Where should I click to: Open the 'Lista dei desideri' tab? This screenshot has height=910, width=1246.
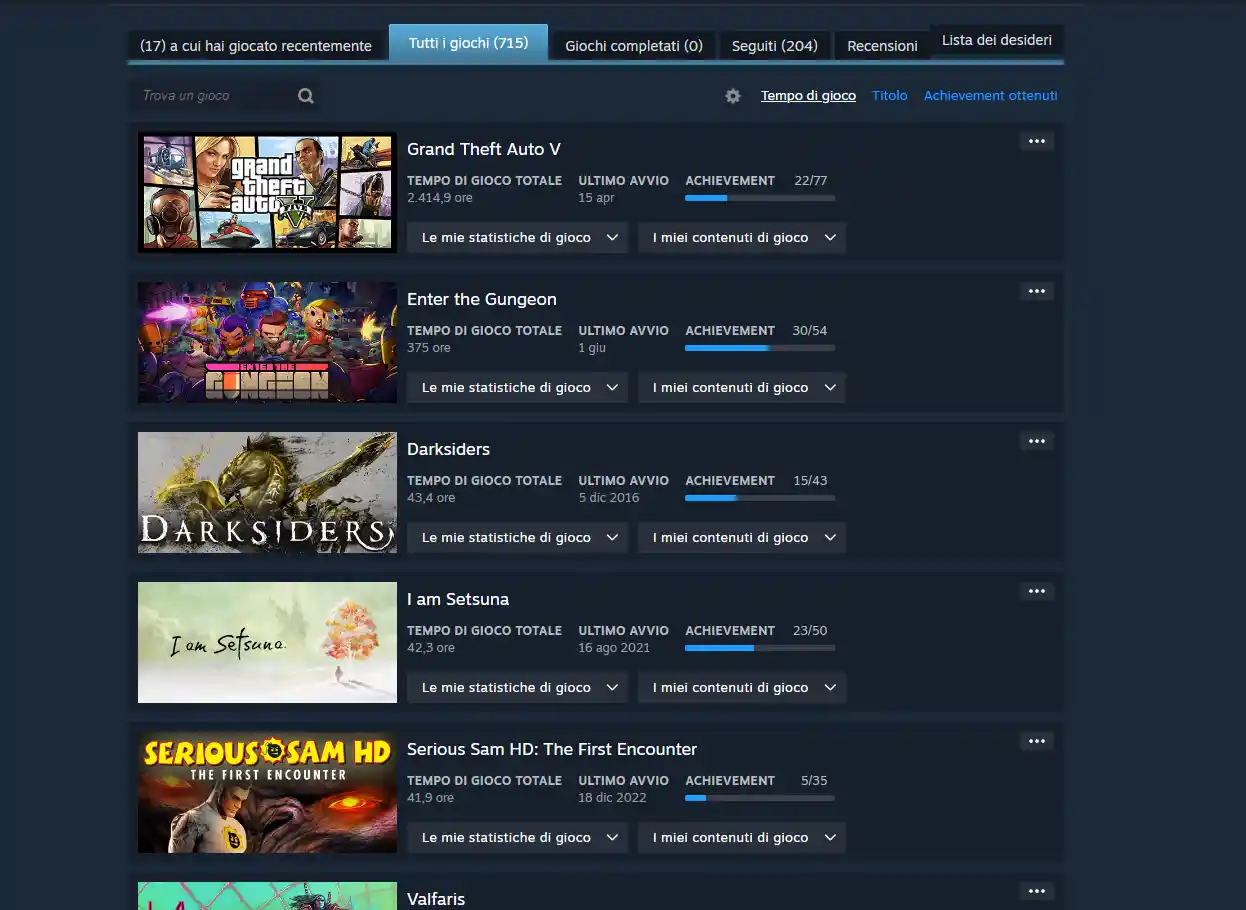pos(997,41)
